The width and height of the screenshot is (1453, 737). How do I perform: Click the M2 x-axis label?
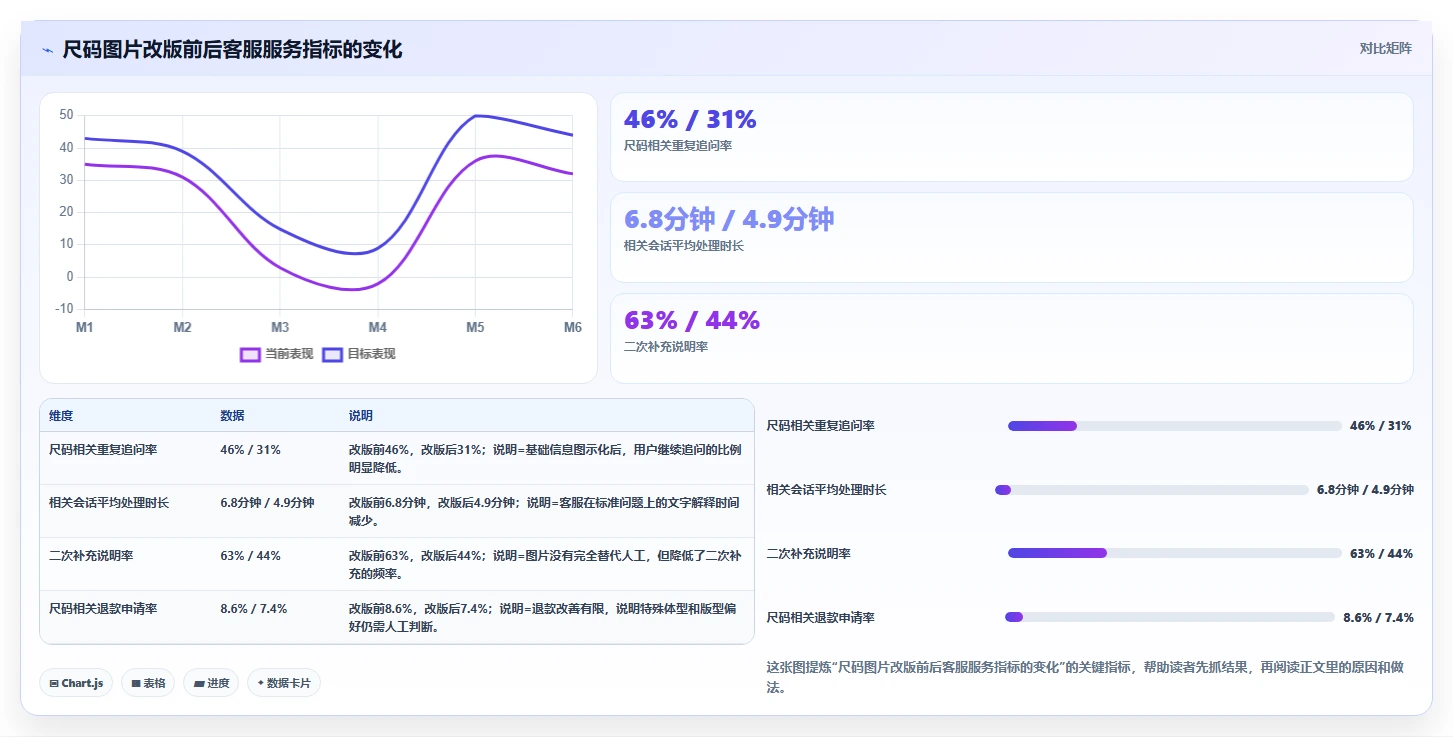coord(182,328)
